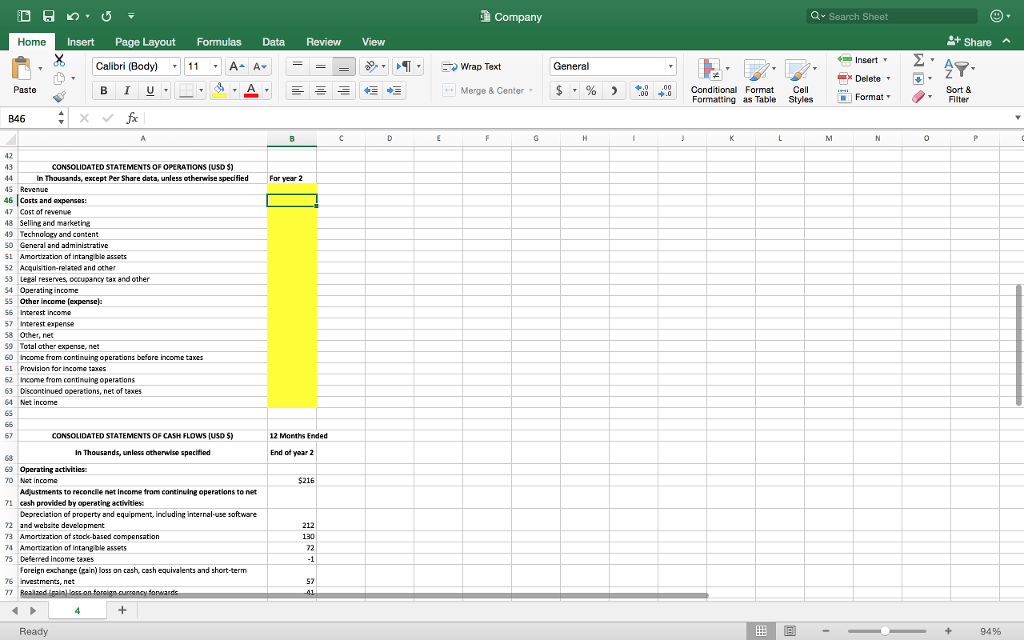The image size is (1024, 640).
Task: Click the Redo arrow icon
Action: point(106,16)
